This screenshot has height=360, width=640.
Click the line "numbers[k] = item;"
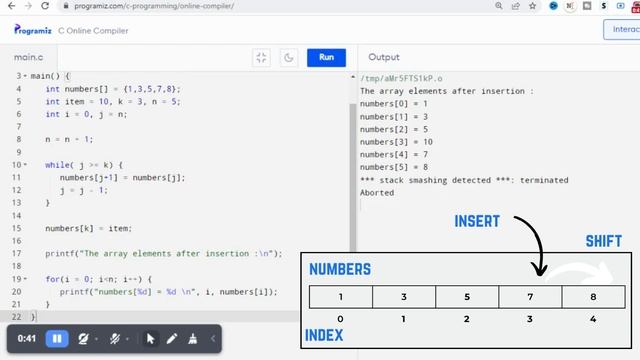(x=89, y=229)
